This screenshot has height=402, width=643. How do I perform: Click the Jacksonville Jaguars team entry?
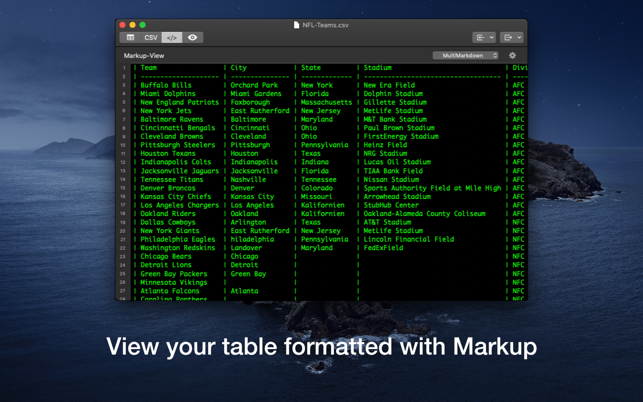(180, 171)
